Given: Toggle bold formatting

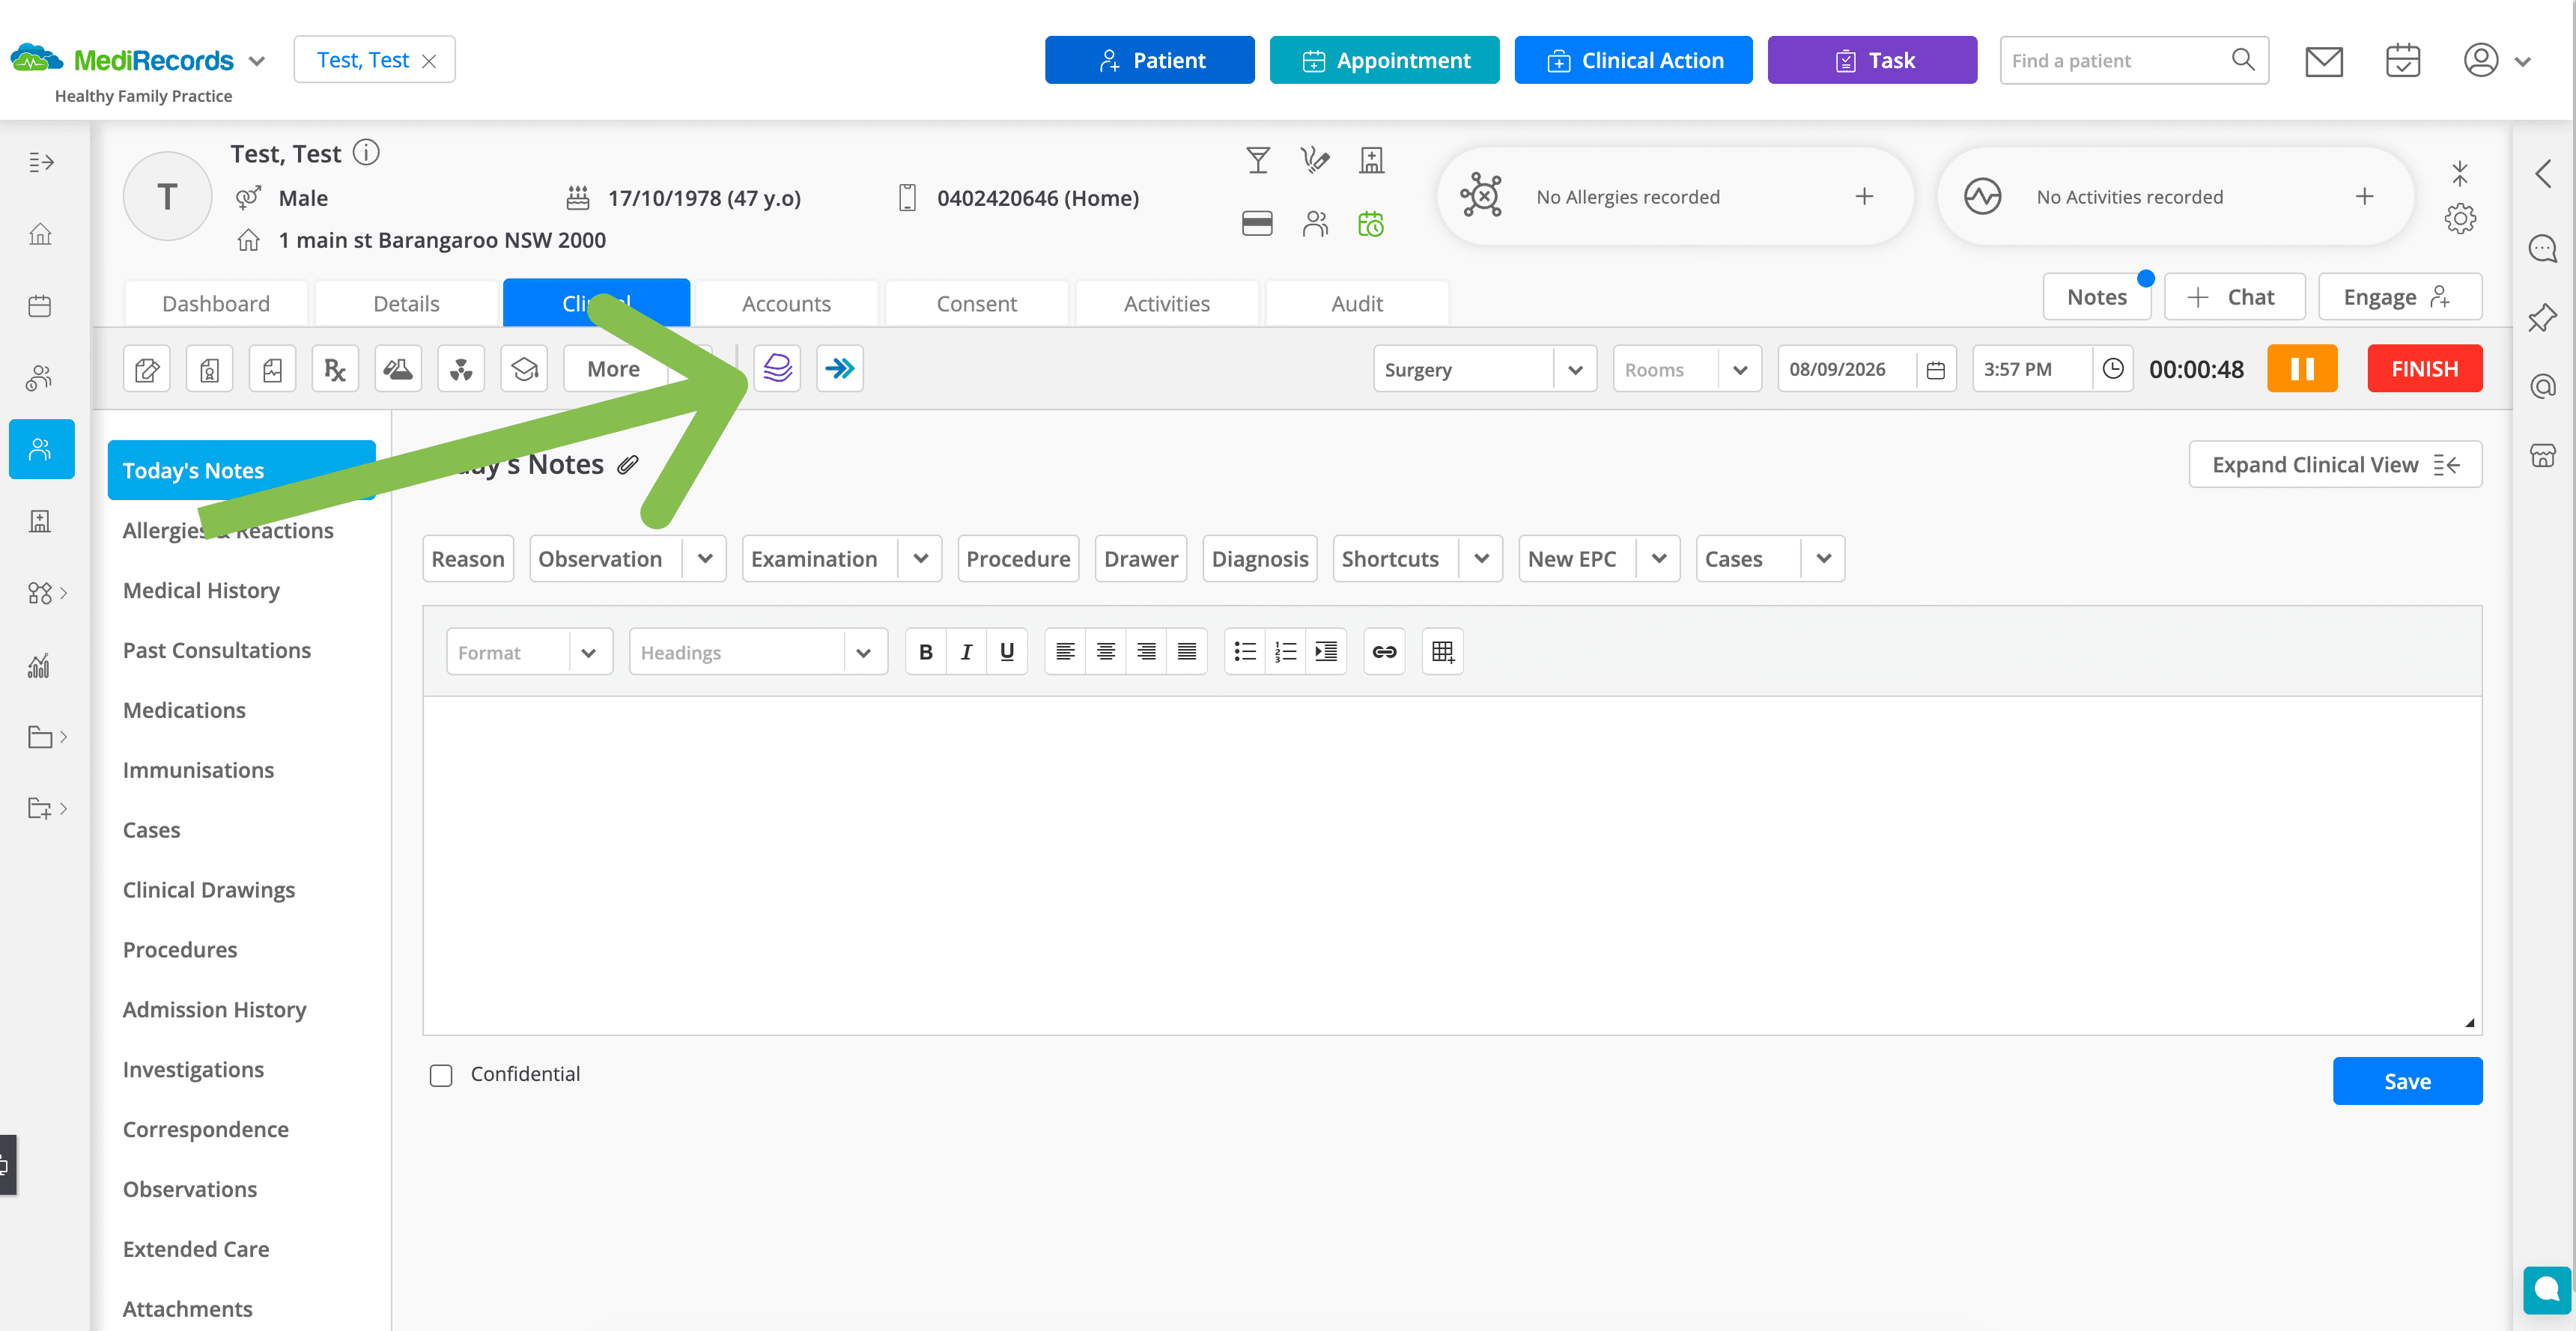Looking at the screenshot, I should tap(926, 652).
